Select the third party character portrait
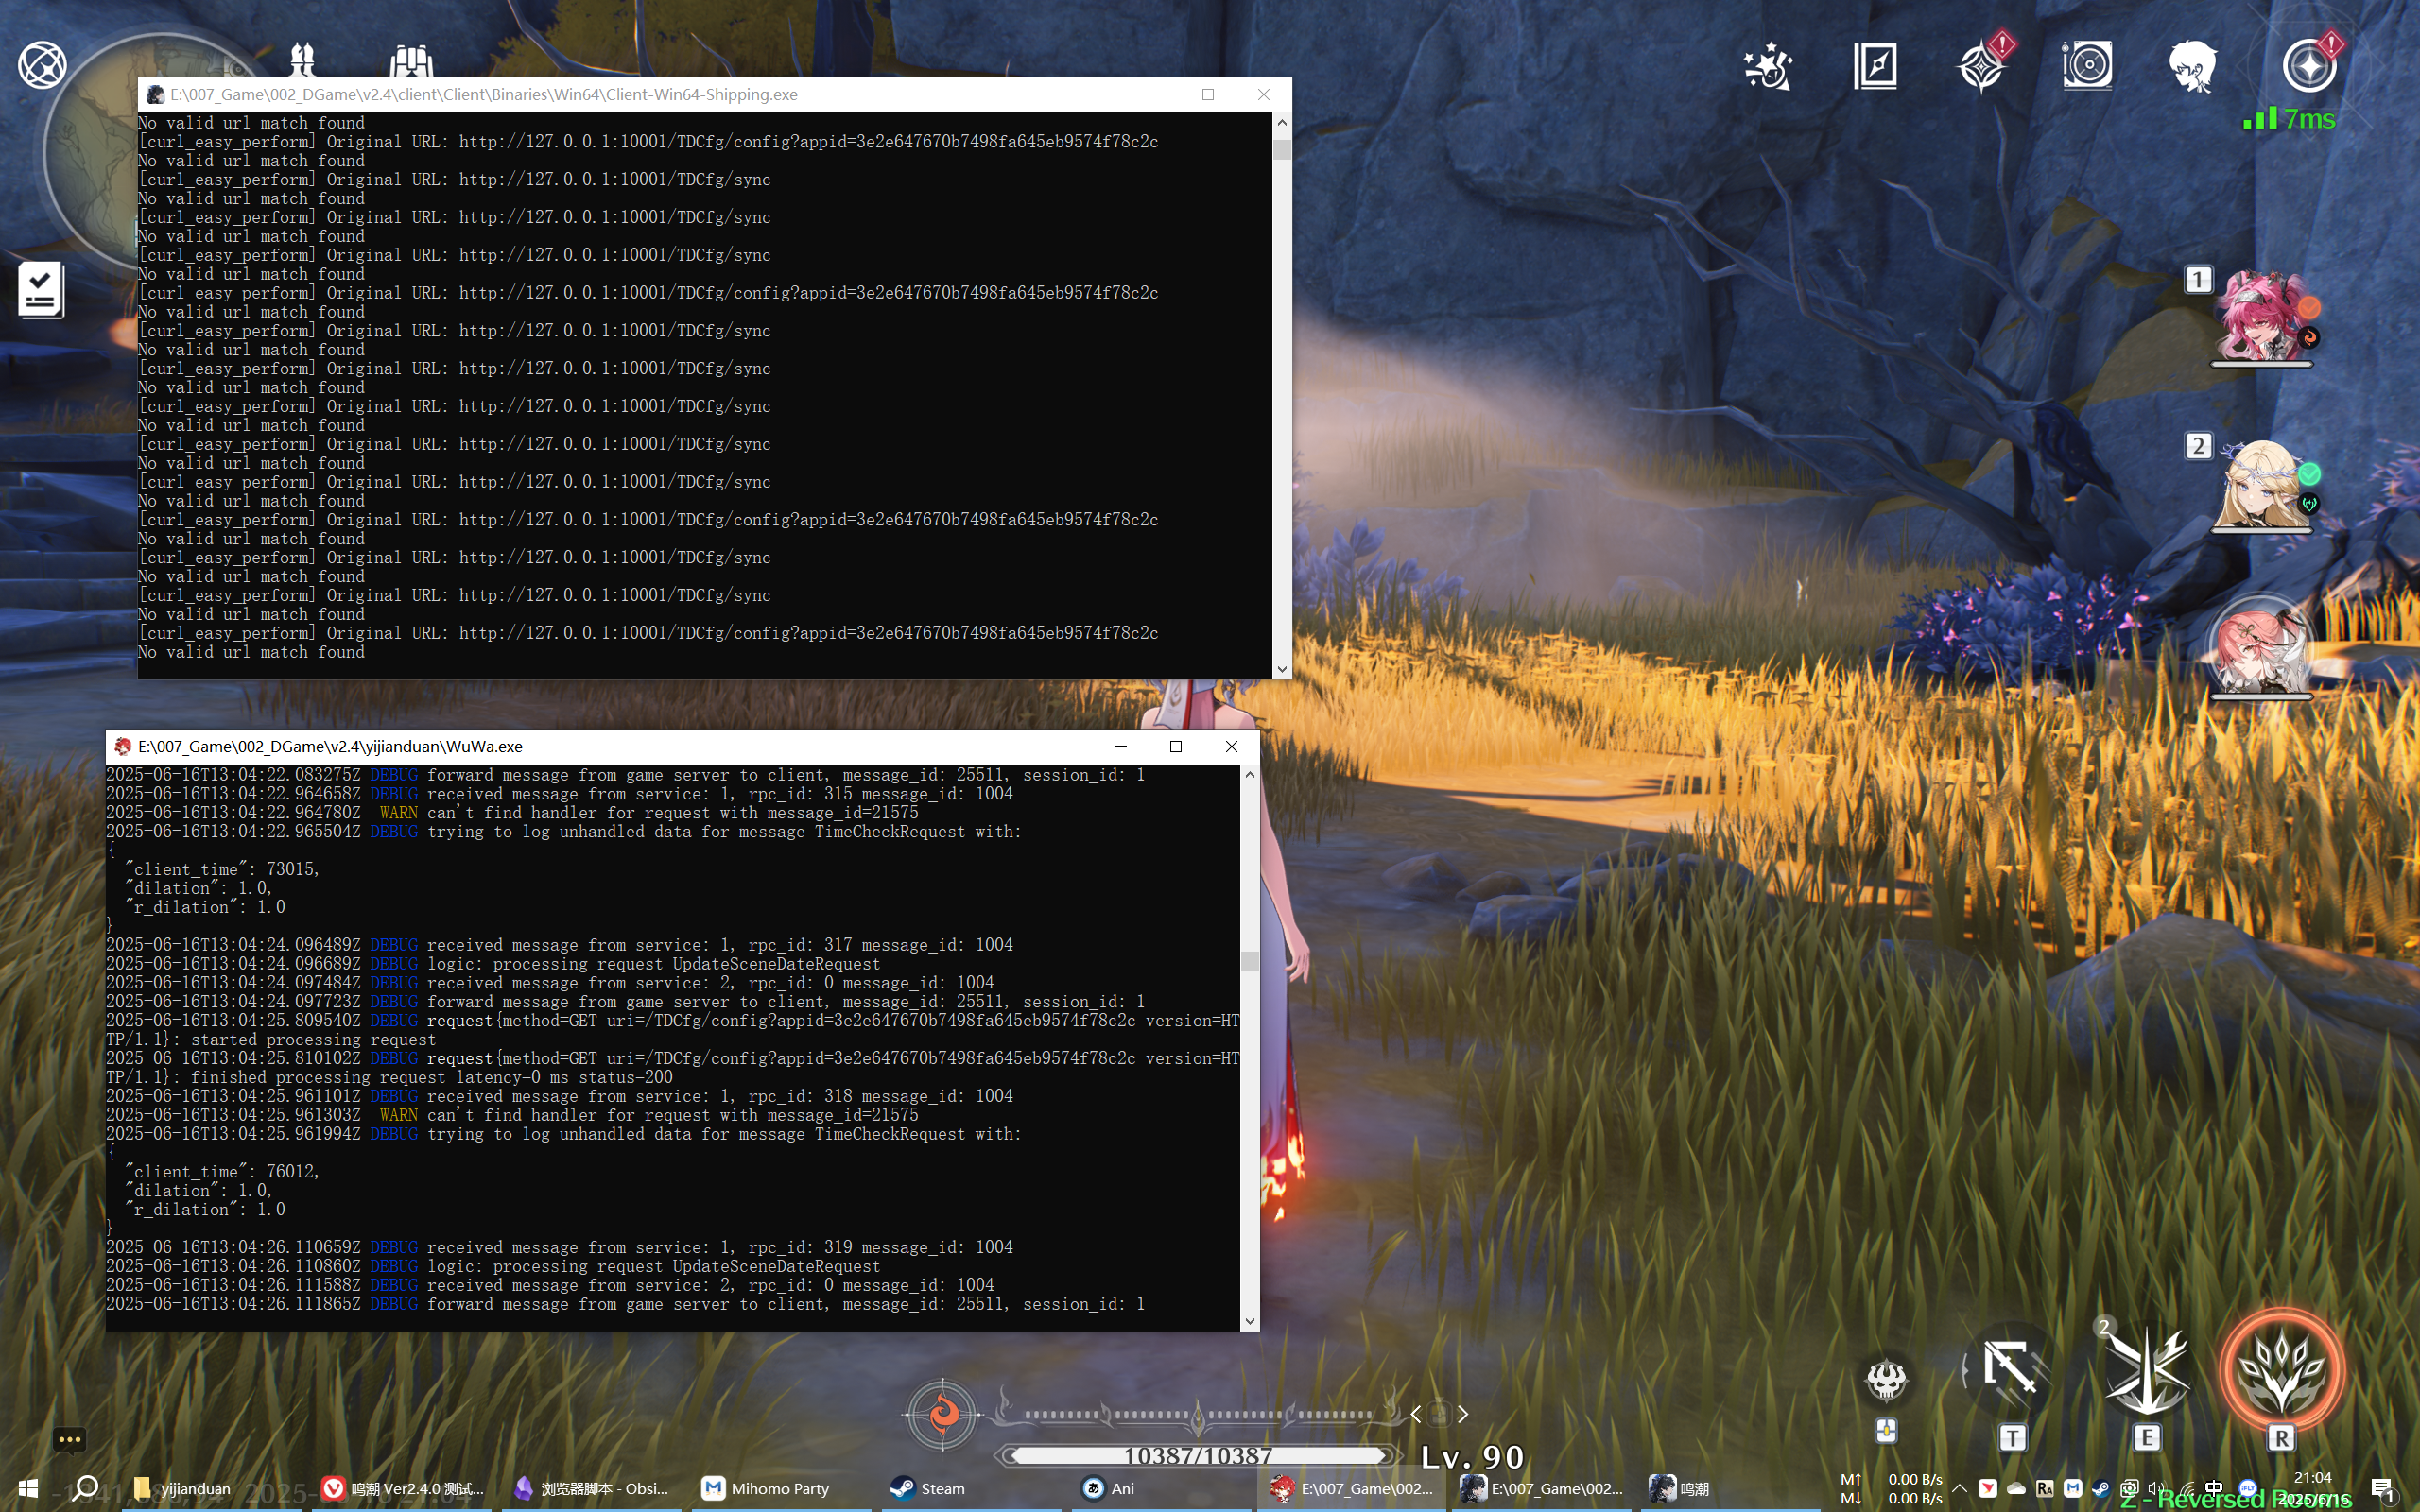The width and height of the screenshot is (2420, 1512). [2260, 646]
